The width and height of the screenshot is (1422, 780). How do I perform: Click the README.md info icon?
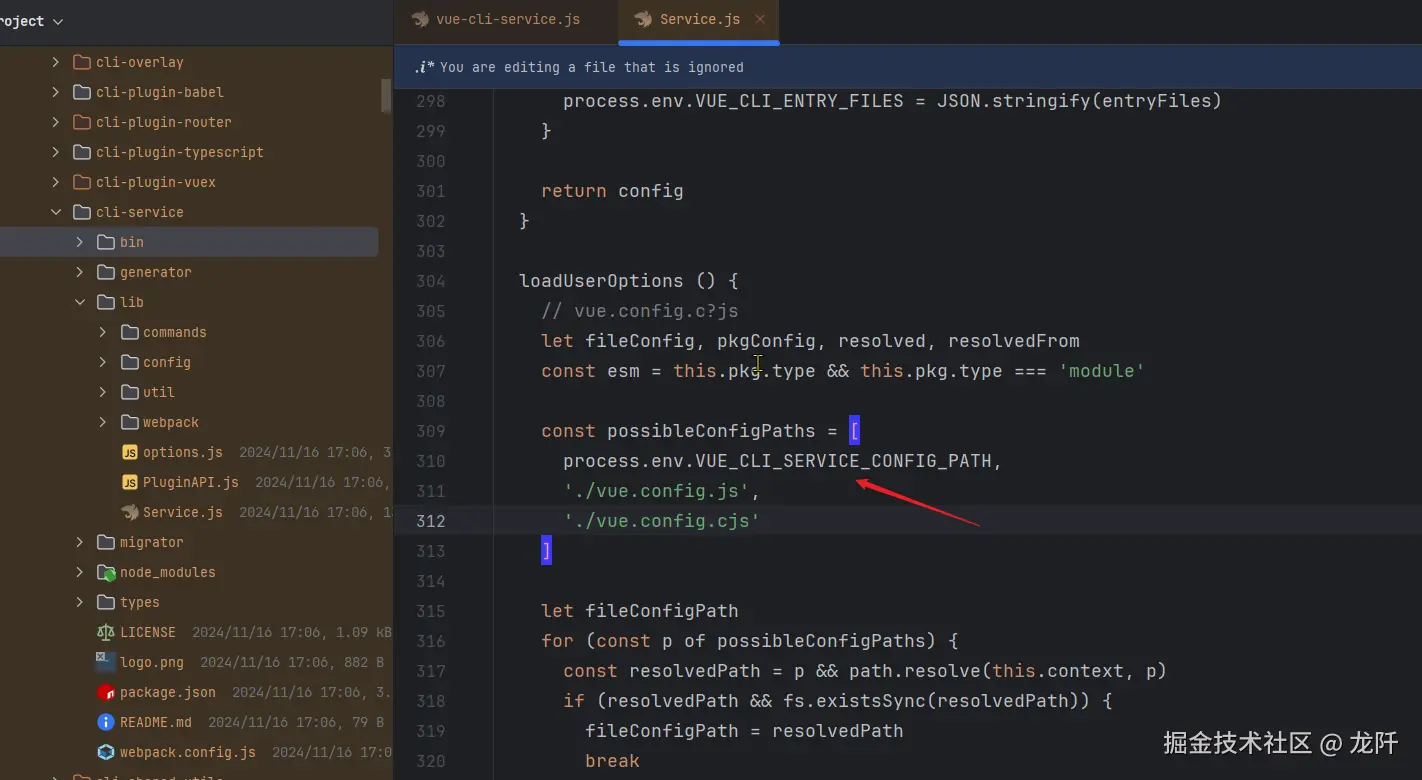coord(106,722)
